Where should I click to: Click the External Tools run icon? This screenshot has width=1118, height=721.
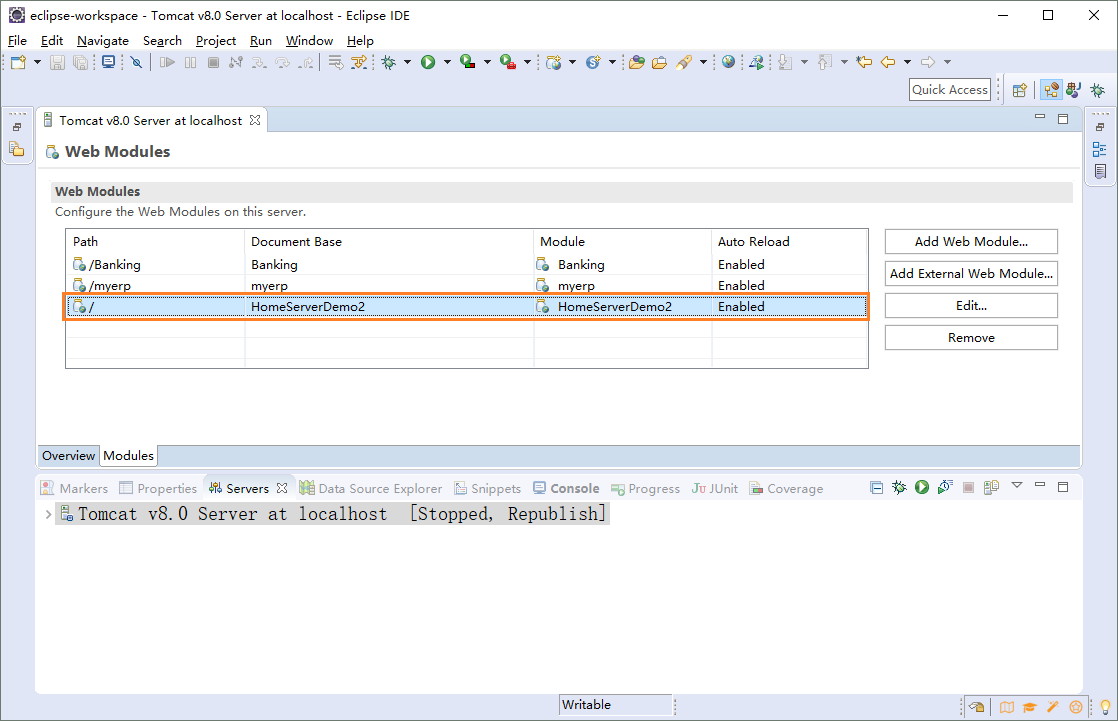[x=508, y=62]
